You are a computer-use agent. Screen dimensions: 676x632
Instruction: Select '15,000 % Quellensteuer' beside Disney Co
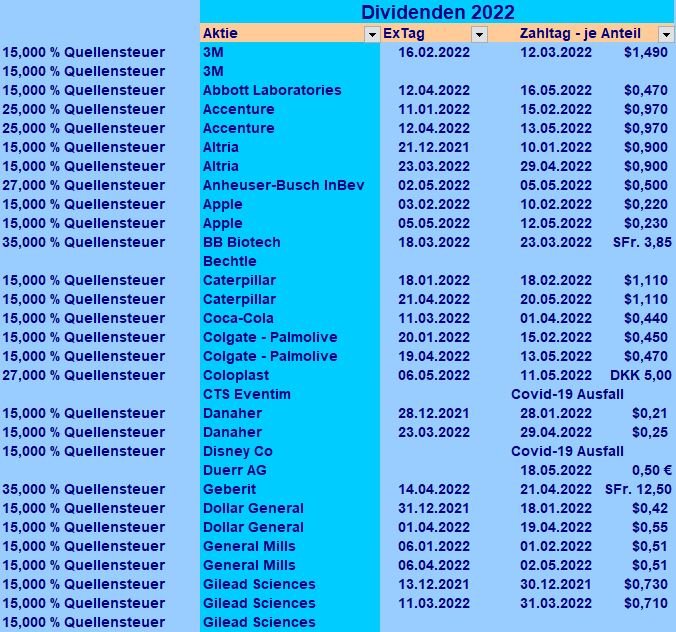(x=84, y=451)
